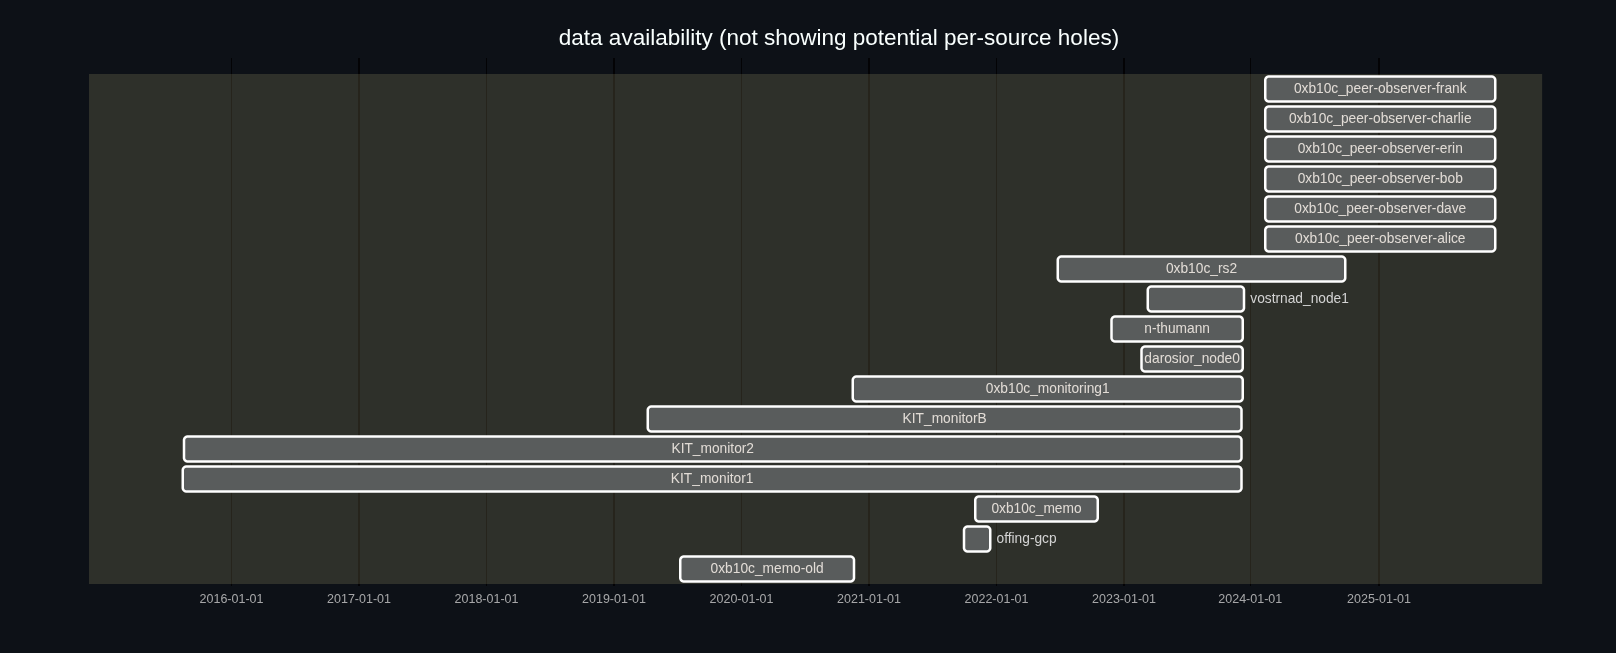The width and height of the screenshot is (1616, 653).
Task: Select the 0xb10c_peer-observer-charlie bar
Action: [x=1379, y=119]
